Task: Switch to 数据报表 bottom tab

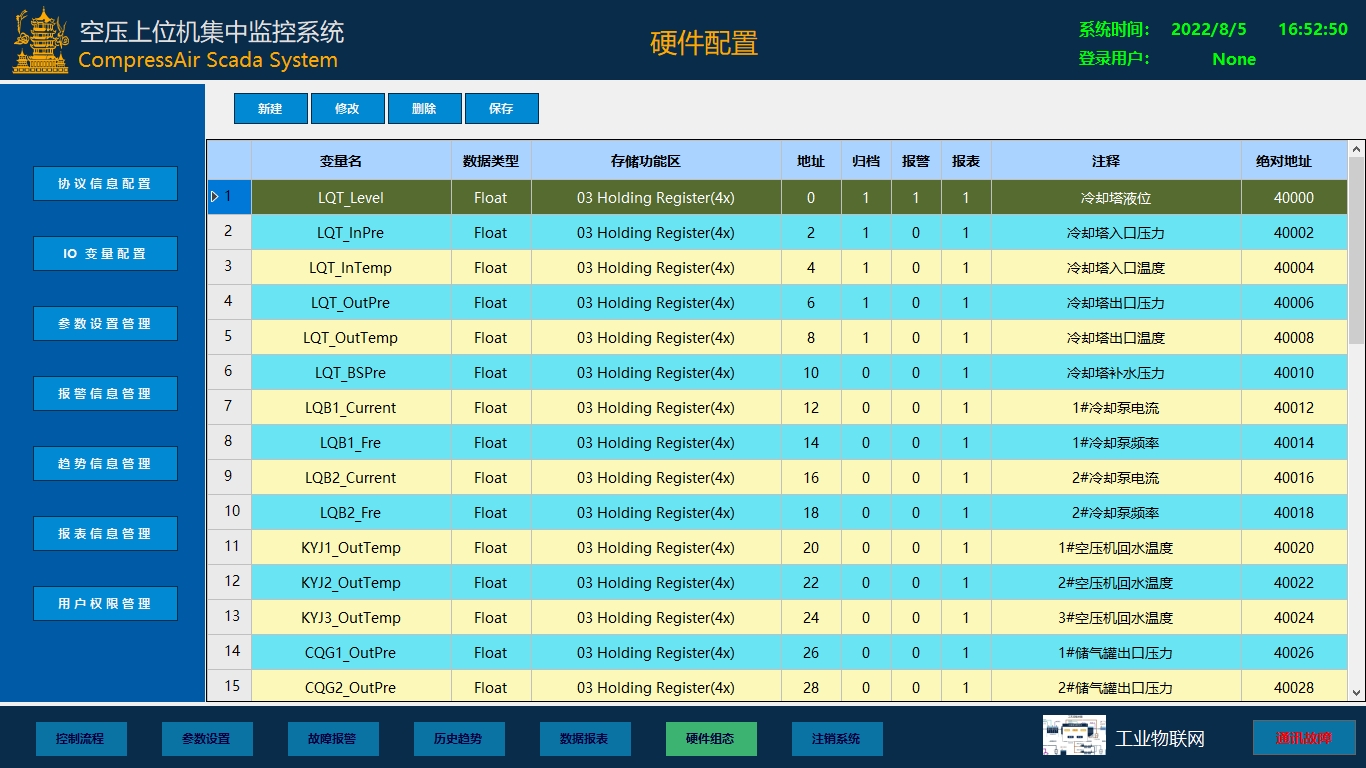Action: tap(585, 739)
